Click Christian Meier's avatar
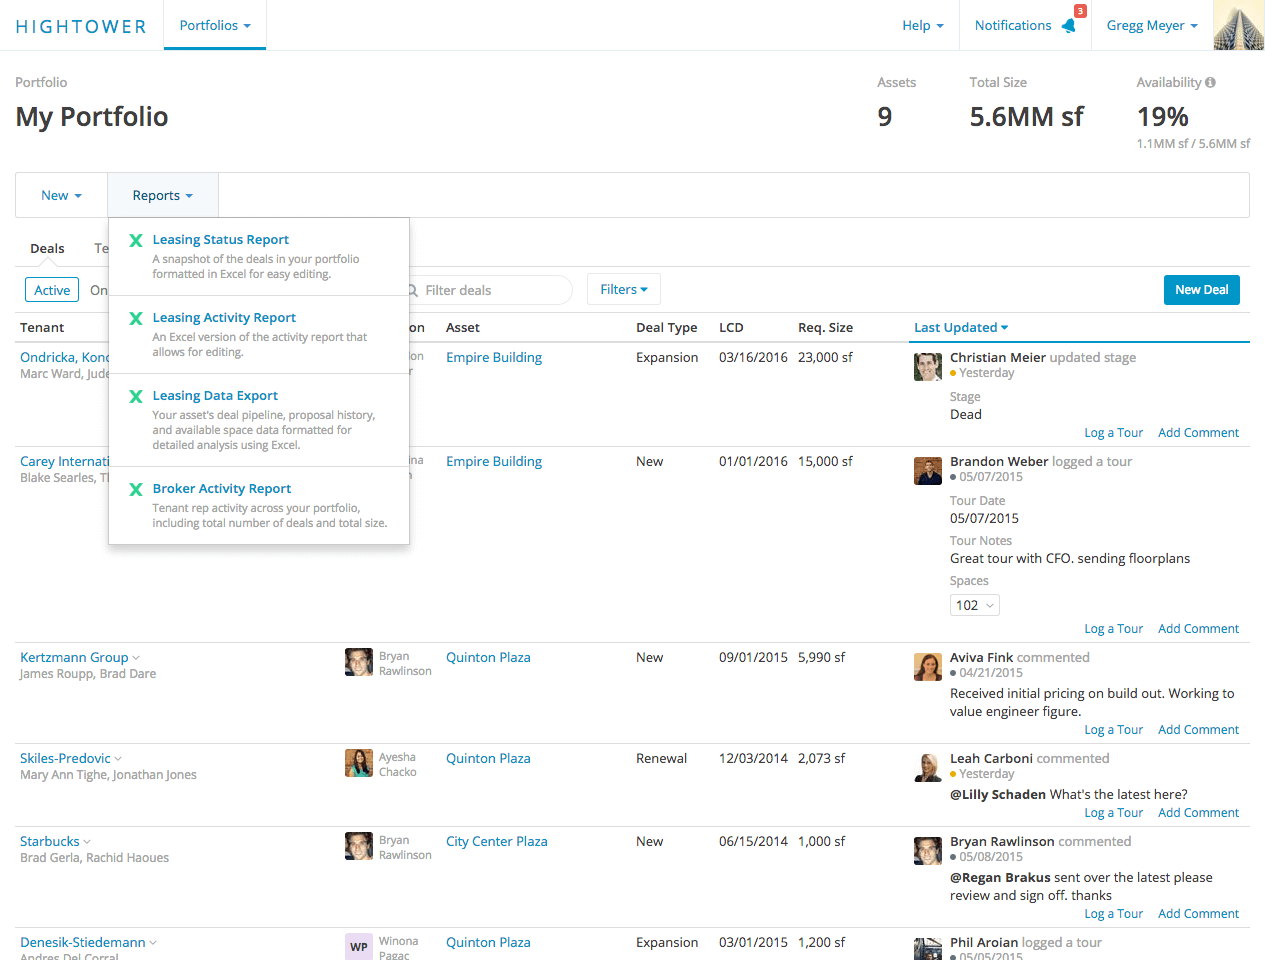Viewport: 1265px width, 960px height. point(928,367)
